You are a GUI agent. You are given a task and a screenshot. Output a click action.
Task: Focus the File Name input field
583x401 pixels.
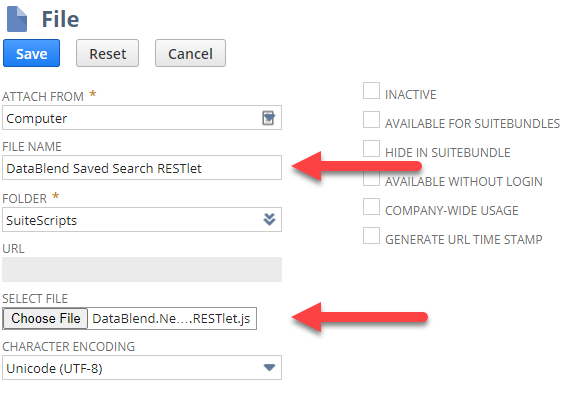(142, 168)
